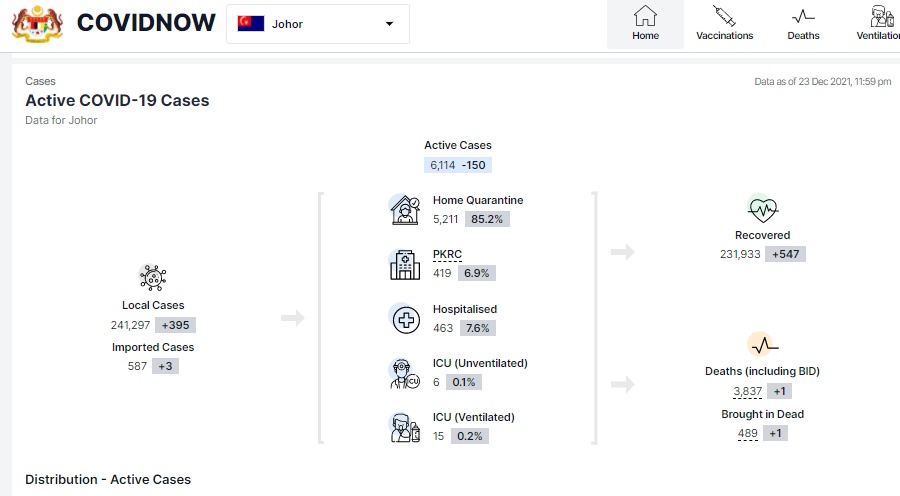
Task: Click the underlined 3,837 deaths figure
Action: pyautogui.click(x=747, y=391)
